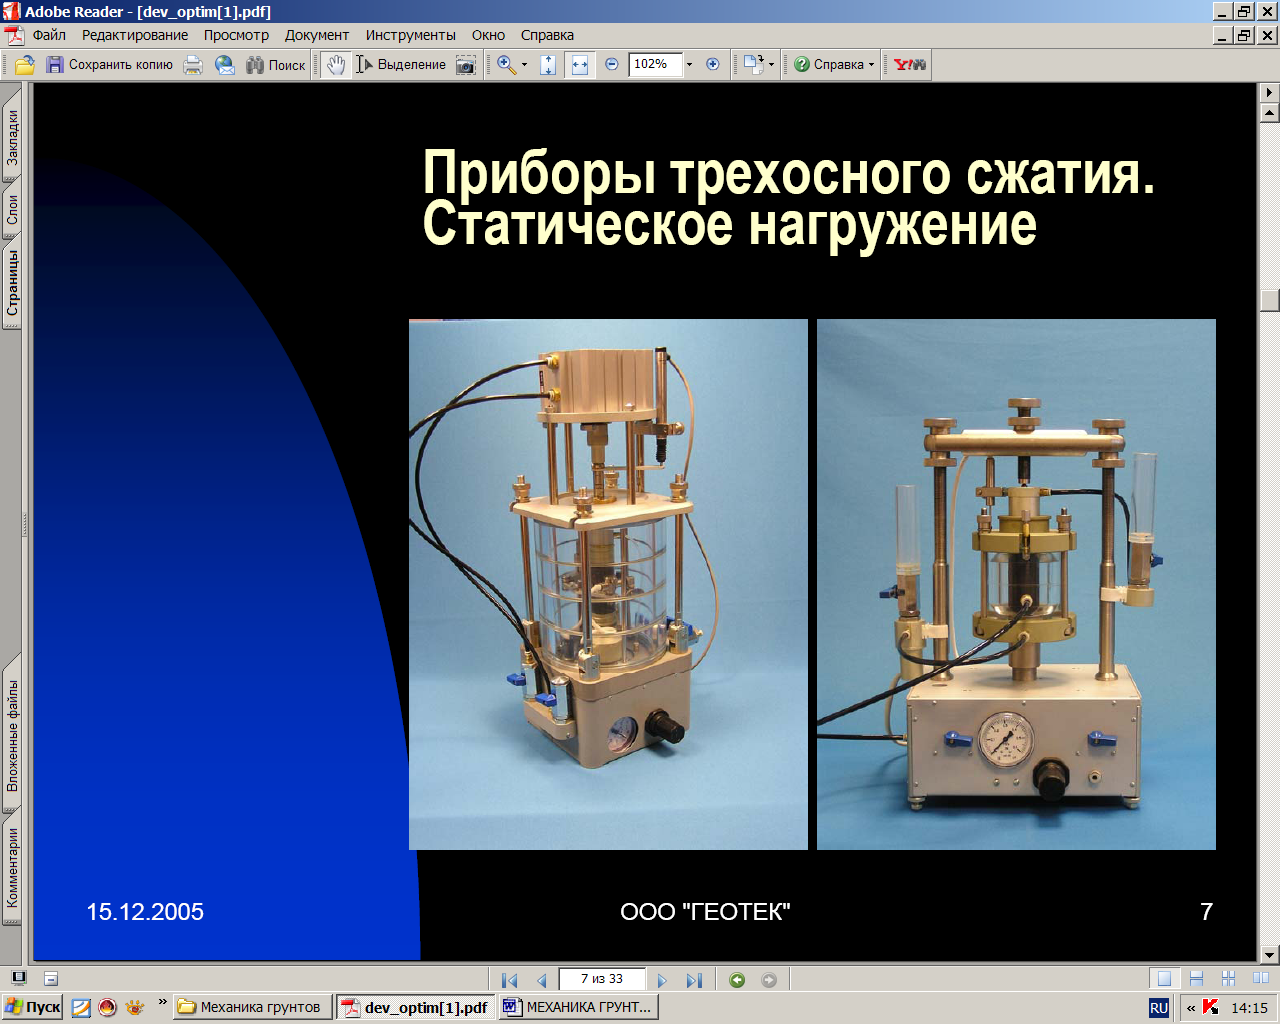Viewport: 1280px width, 1024px height.
Task: Click the 102% zoom input field
Action: click(x=655, y=64)
